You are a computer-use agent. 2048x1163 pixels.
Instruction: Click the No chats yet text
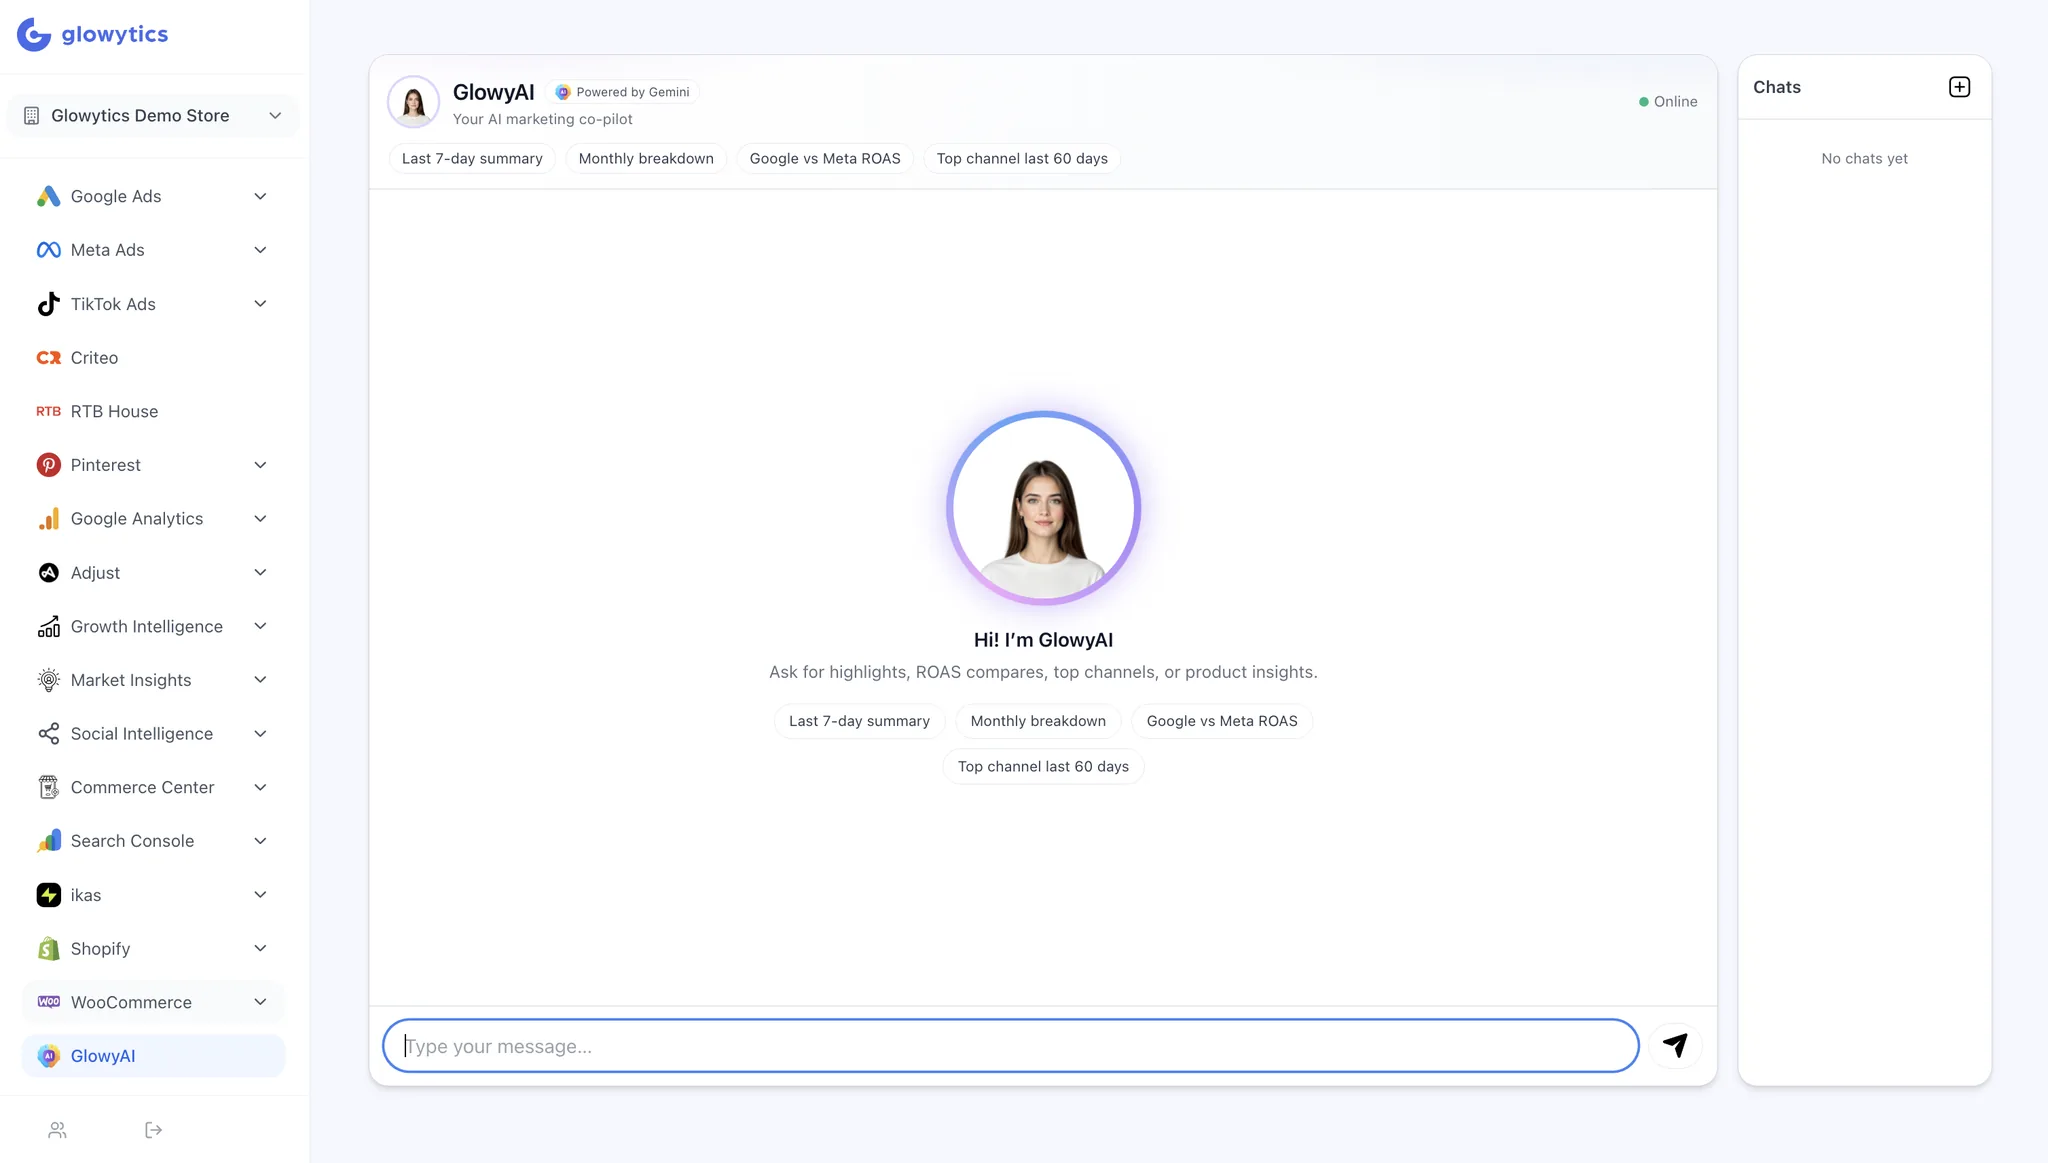point(1864,159)
